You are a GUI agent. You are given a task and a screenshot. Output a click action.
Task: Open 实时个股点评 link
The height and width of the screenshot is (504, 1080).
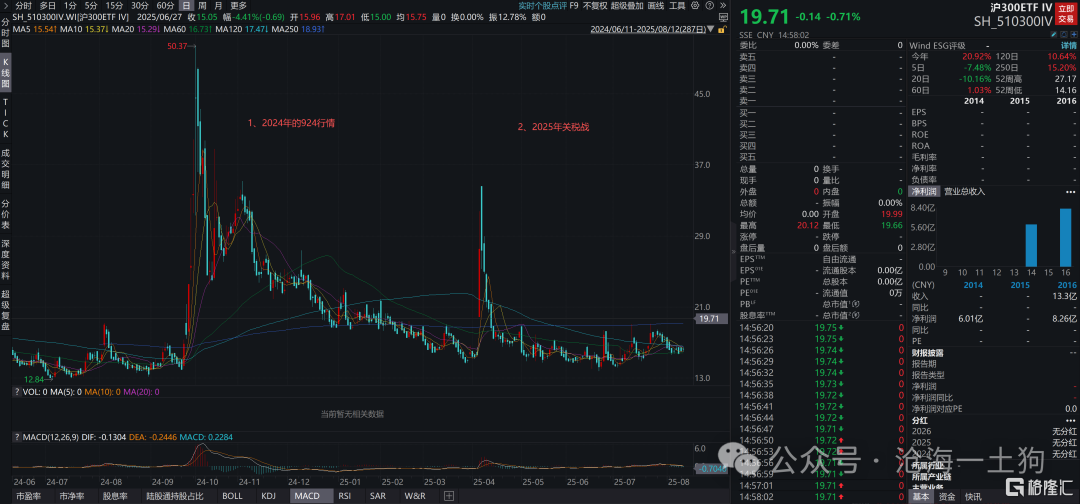[543, 6]
